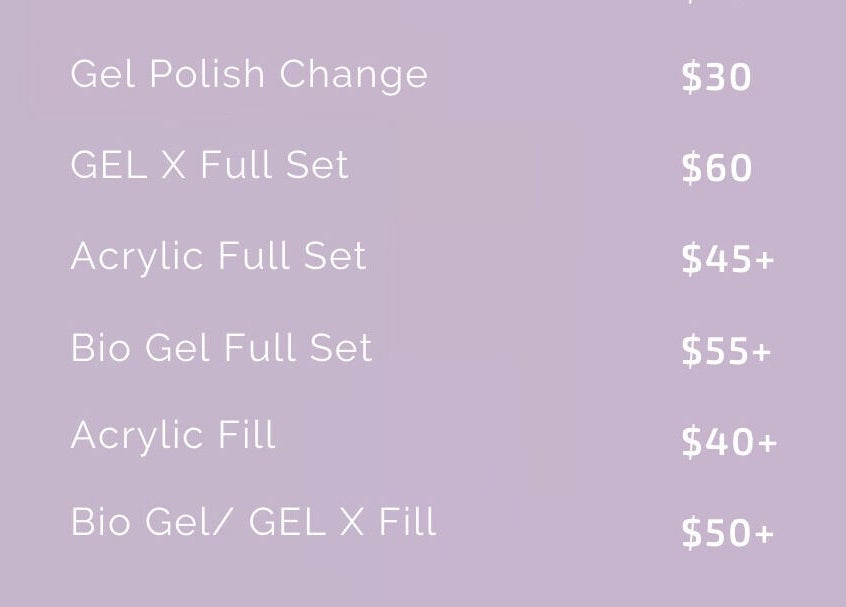Screen dimensions: 846x607
Task: Select the $55+ price for Bio Gel Full Set
Action: (726, 350)
